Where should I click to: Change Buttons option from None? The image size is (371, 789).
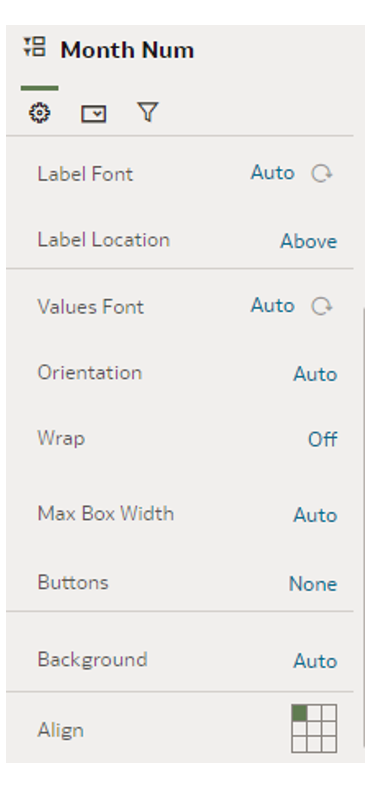coord(313,584)
